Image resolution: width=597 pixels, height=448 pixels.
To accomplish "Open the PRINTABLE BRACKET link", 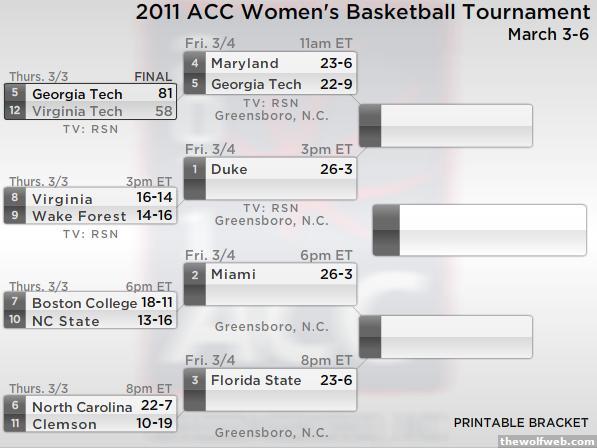I will coord(521,423).
